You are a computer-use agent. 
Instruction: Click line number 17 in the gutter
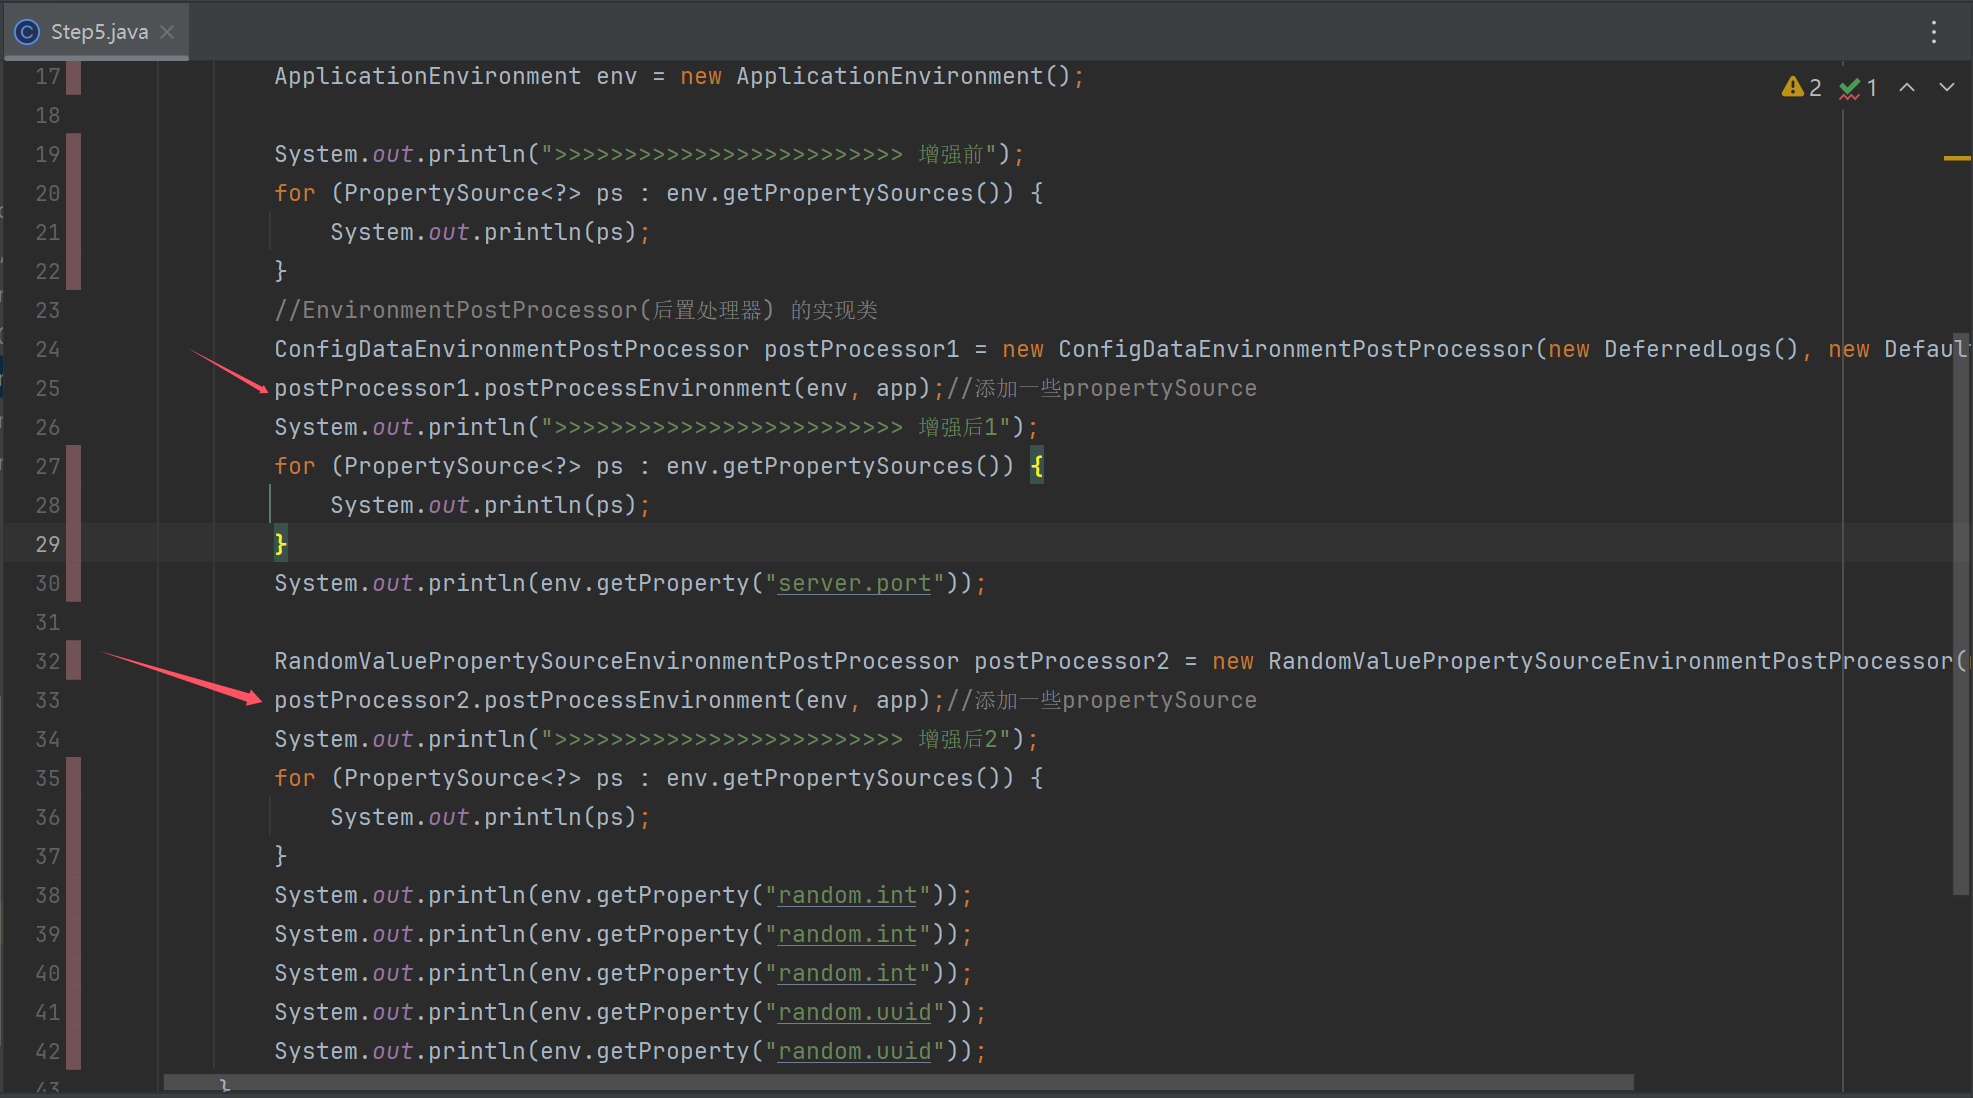click(48, 76)
